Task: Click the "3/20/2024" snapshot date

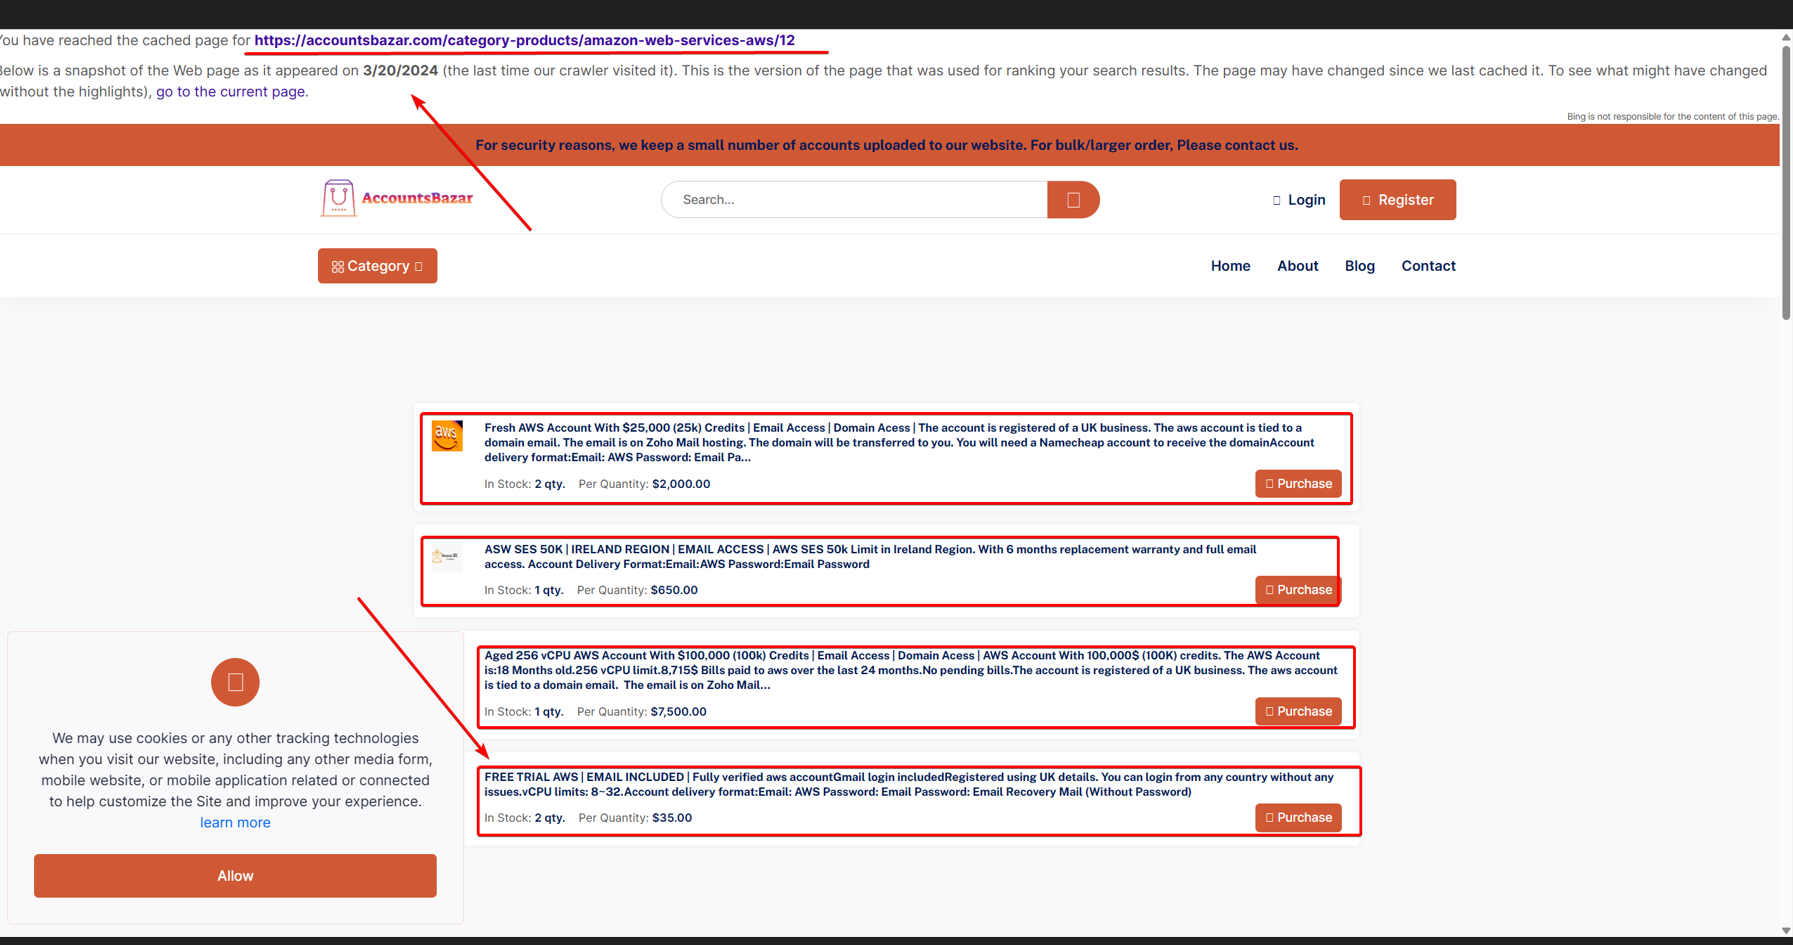Action: coord(400,71)
